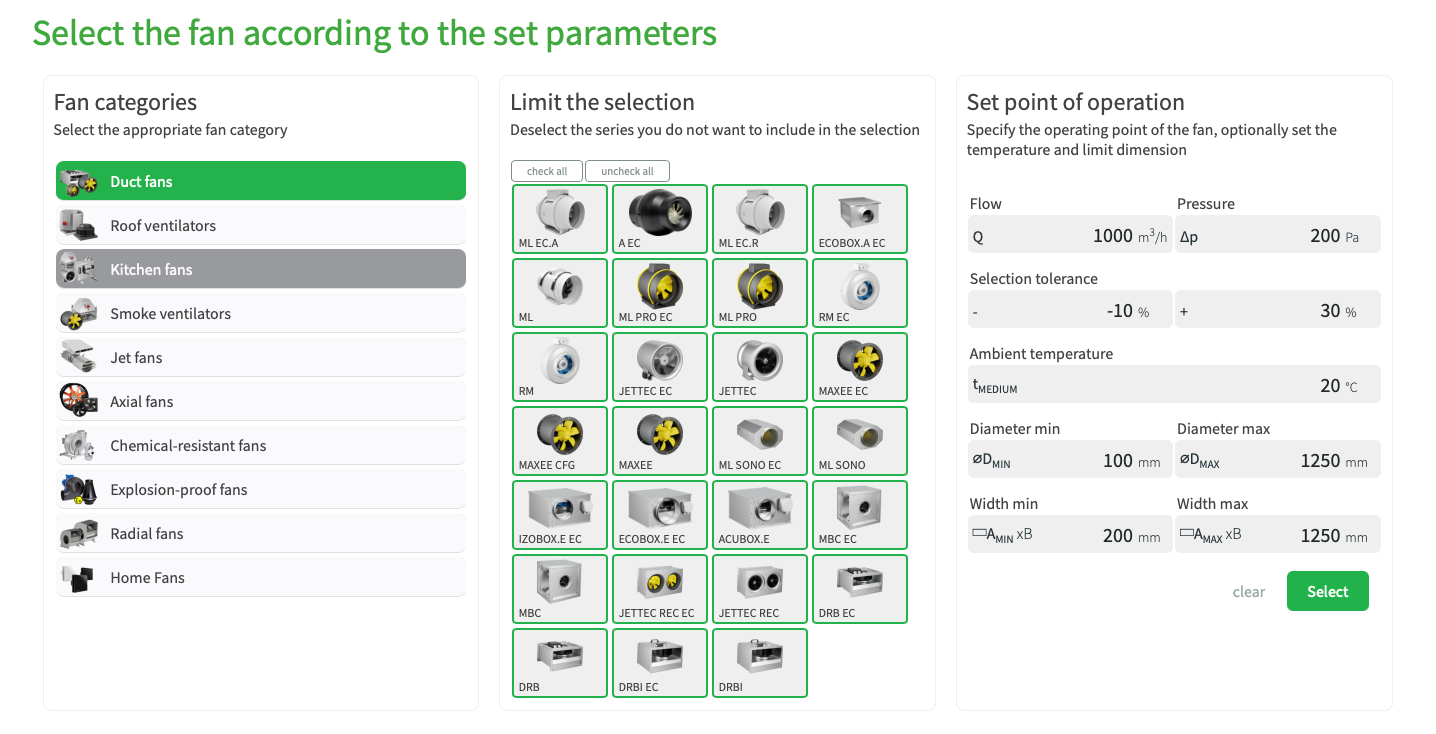
Task: Click the uncheck all button
Action: click(627, 171)
